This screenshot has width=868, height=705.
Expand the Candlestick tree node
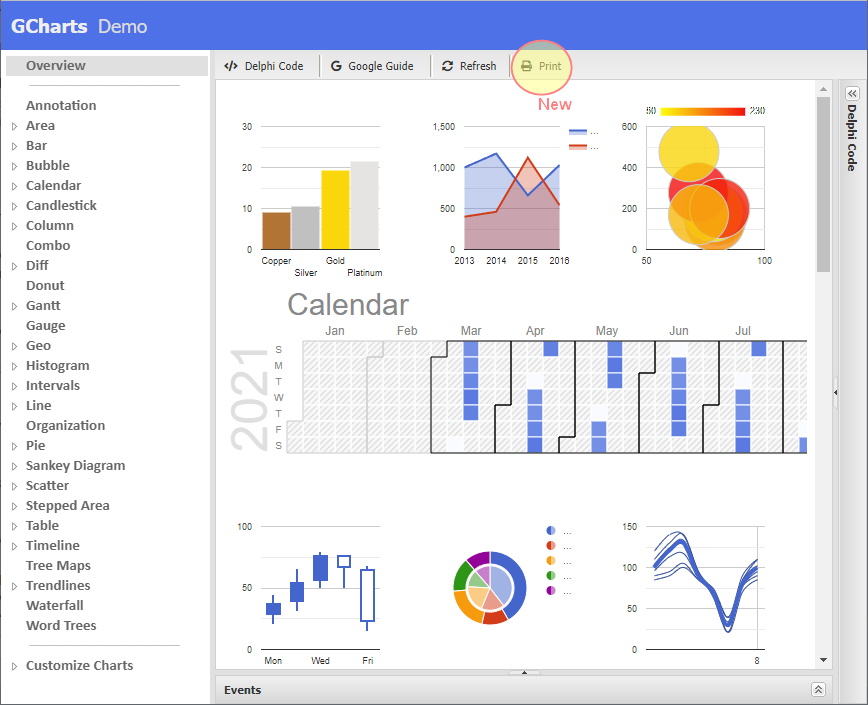tap(14, 206)
